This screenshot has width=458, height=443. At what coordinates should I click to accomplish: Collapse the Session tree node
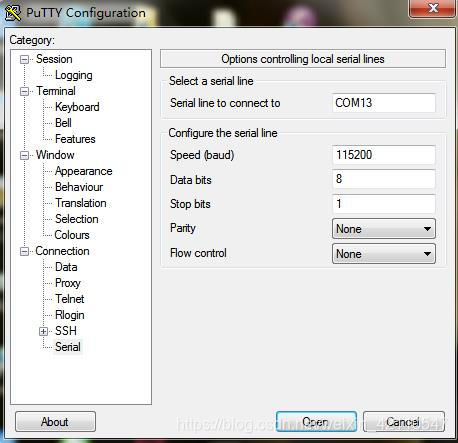24,60
